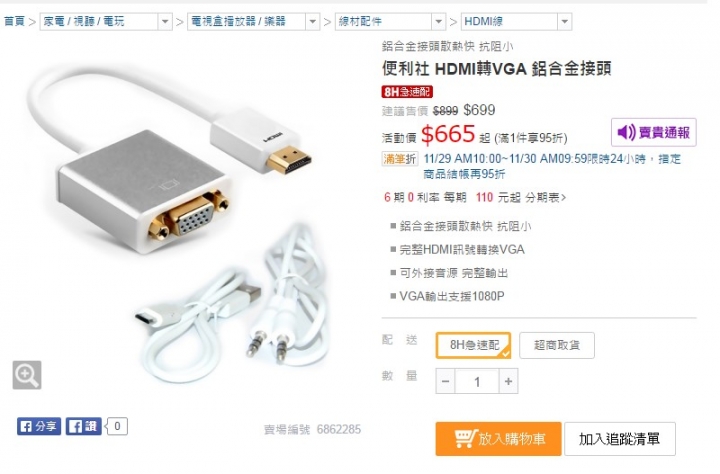The width and height of the screenshot is (720, 474).
Task: Open the 電視盒播放器 / 樂器 dropdown
Action: click(x=312, y=21)
